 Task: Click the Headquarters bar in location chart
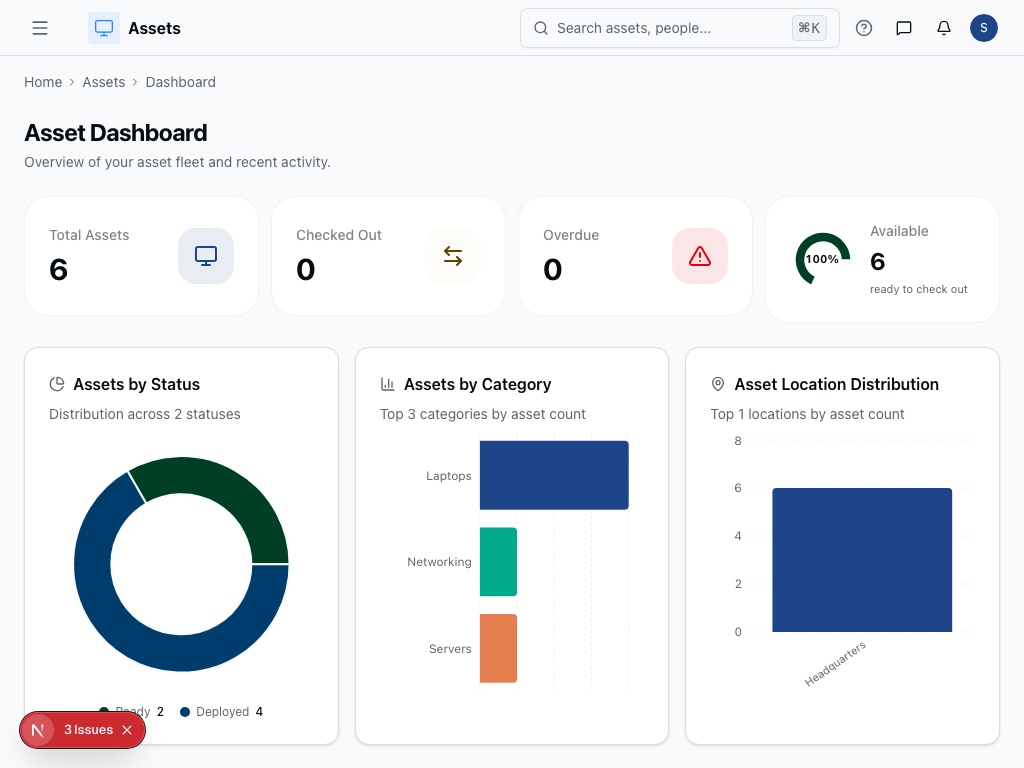[862, 560]
